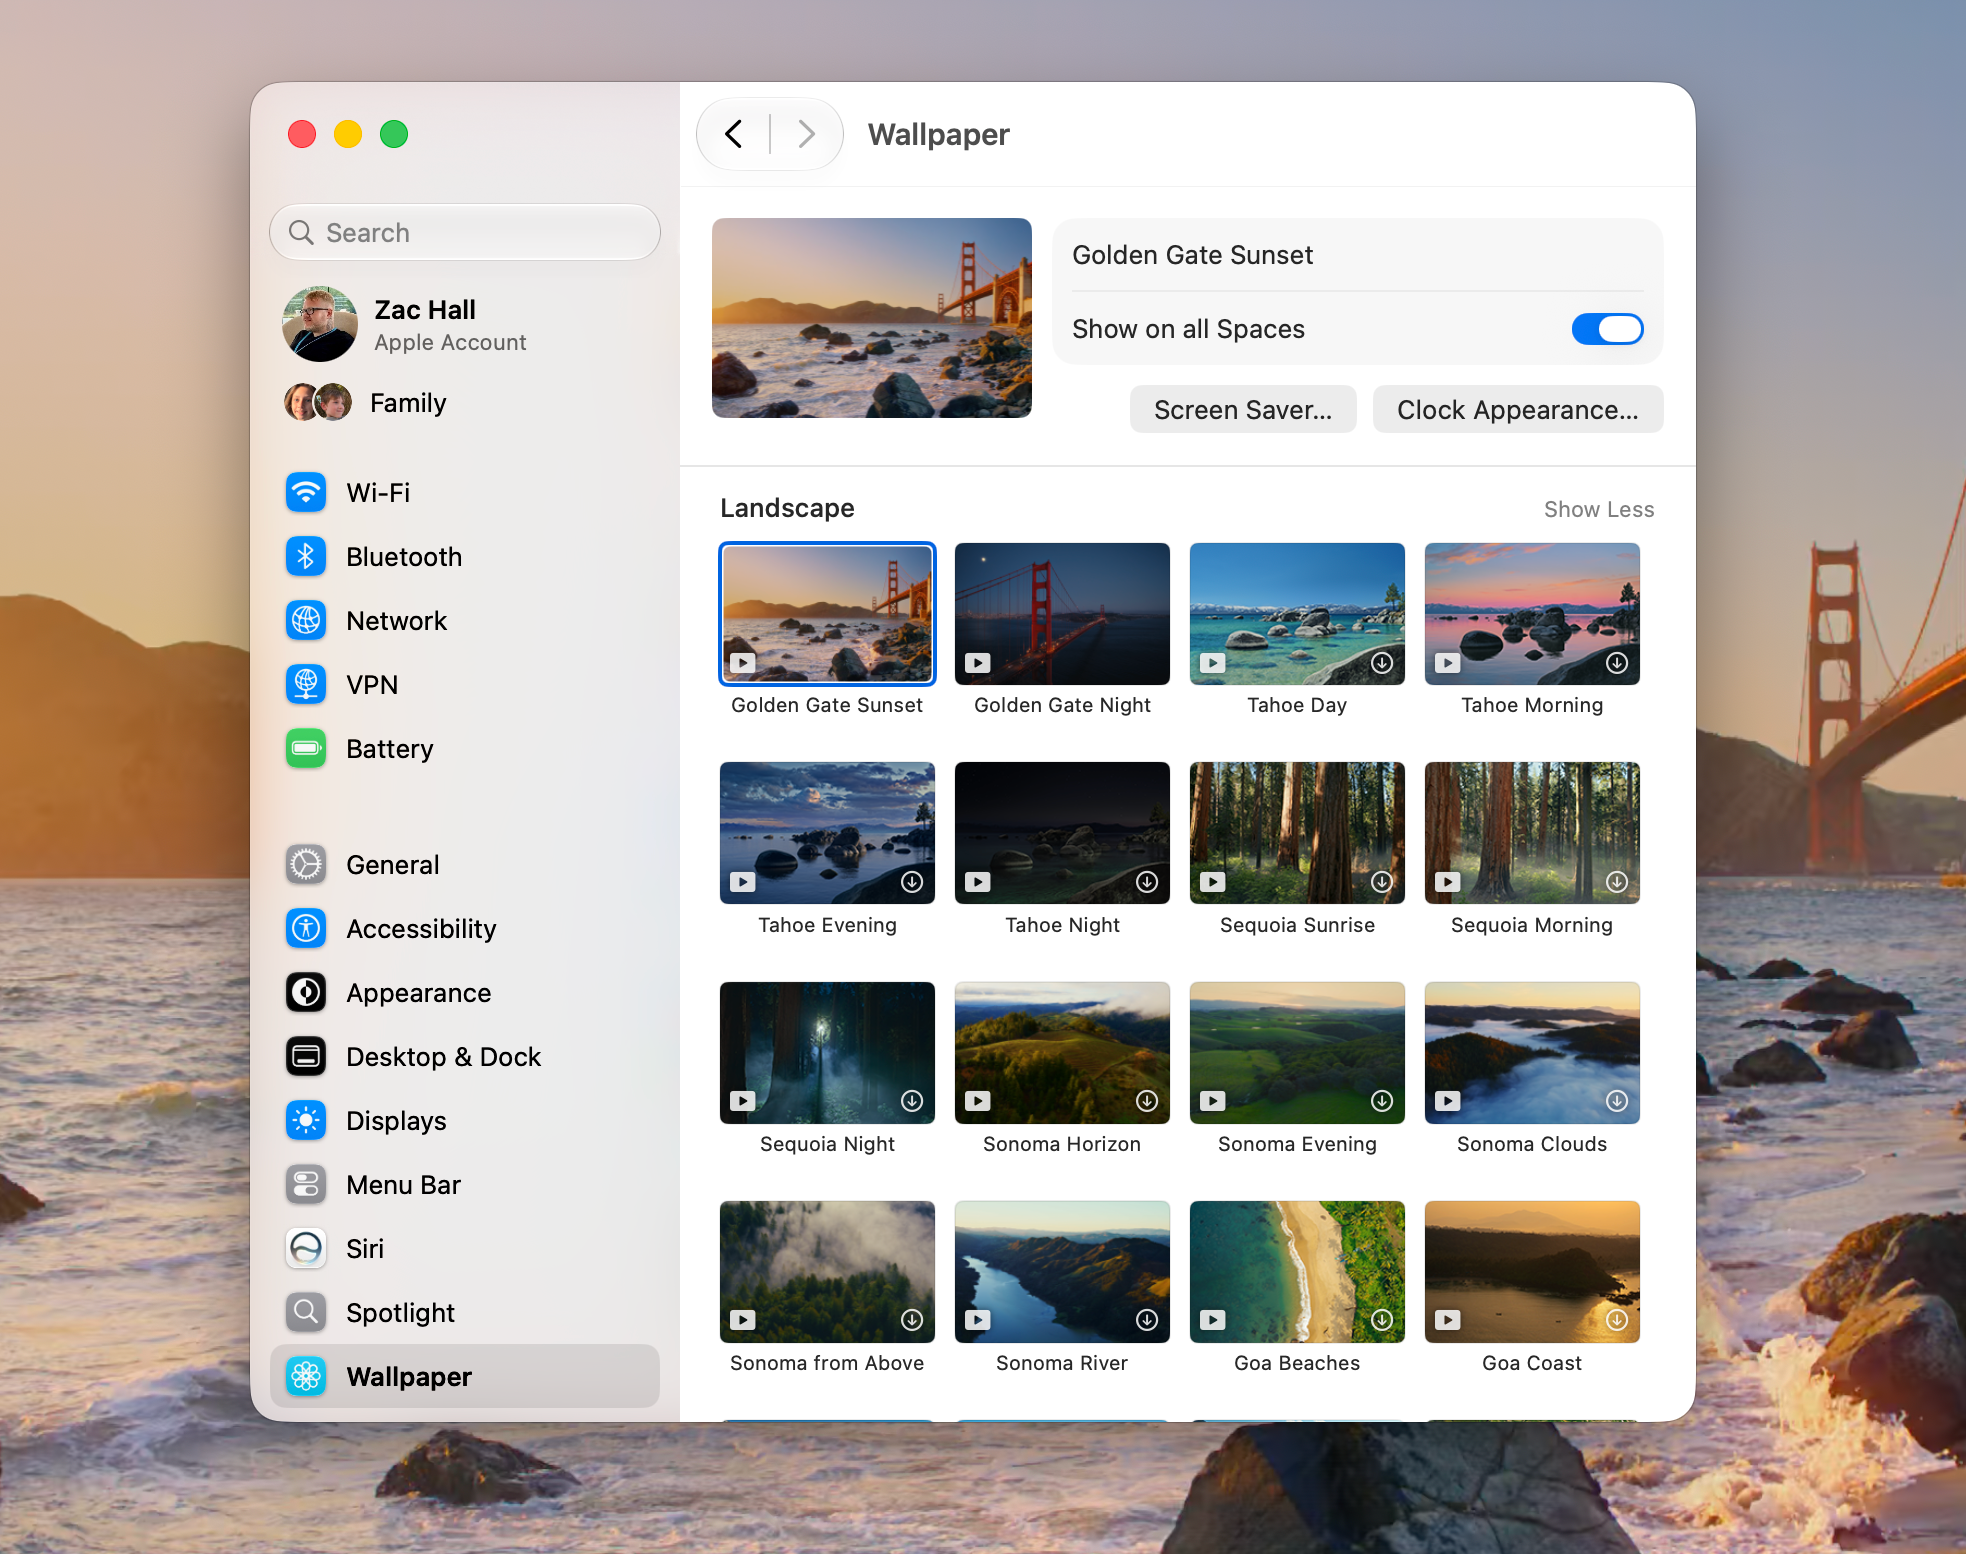Toggle Show on all Spaces switch
Viewport: 1966px width, 1554px height.
1607,329
